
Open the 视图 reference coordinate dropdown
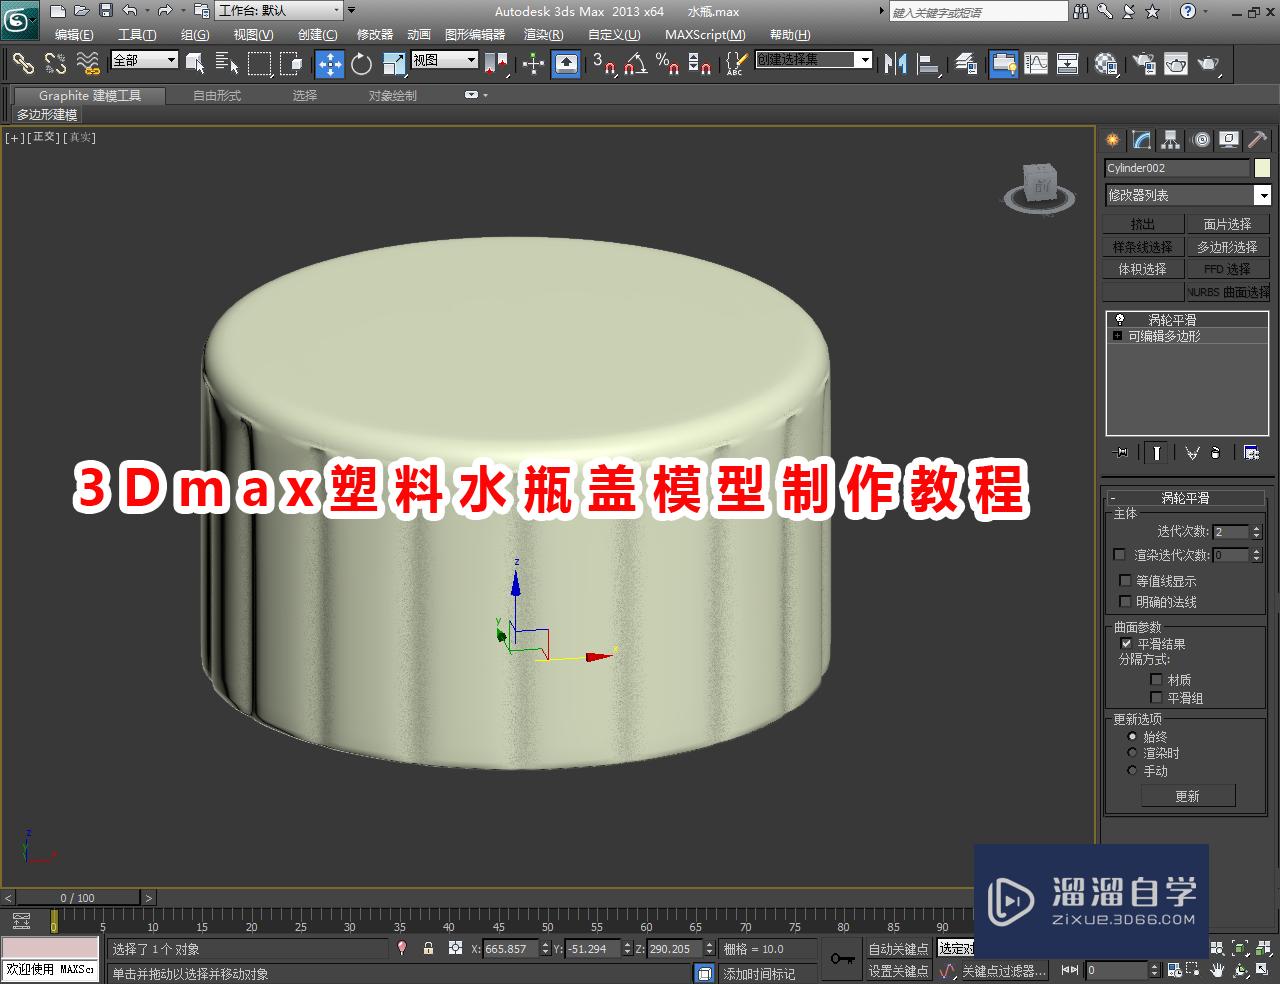(445, 60)
